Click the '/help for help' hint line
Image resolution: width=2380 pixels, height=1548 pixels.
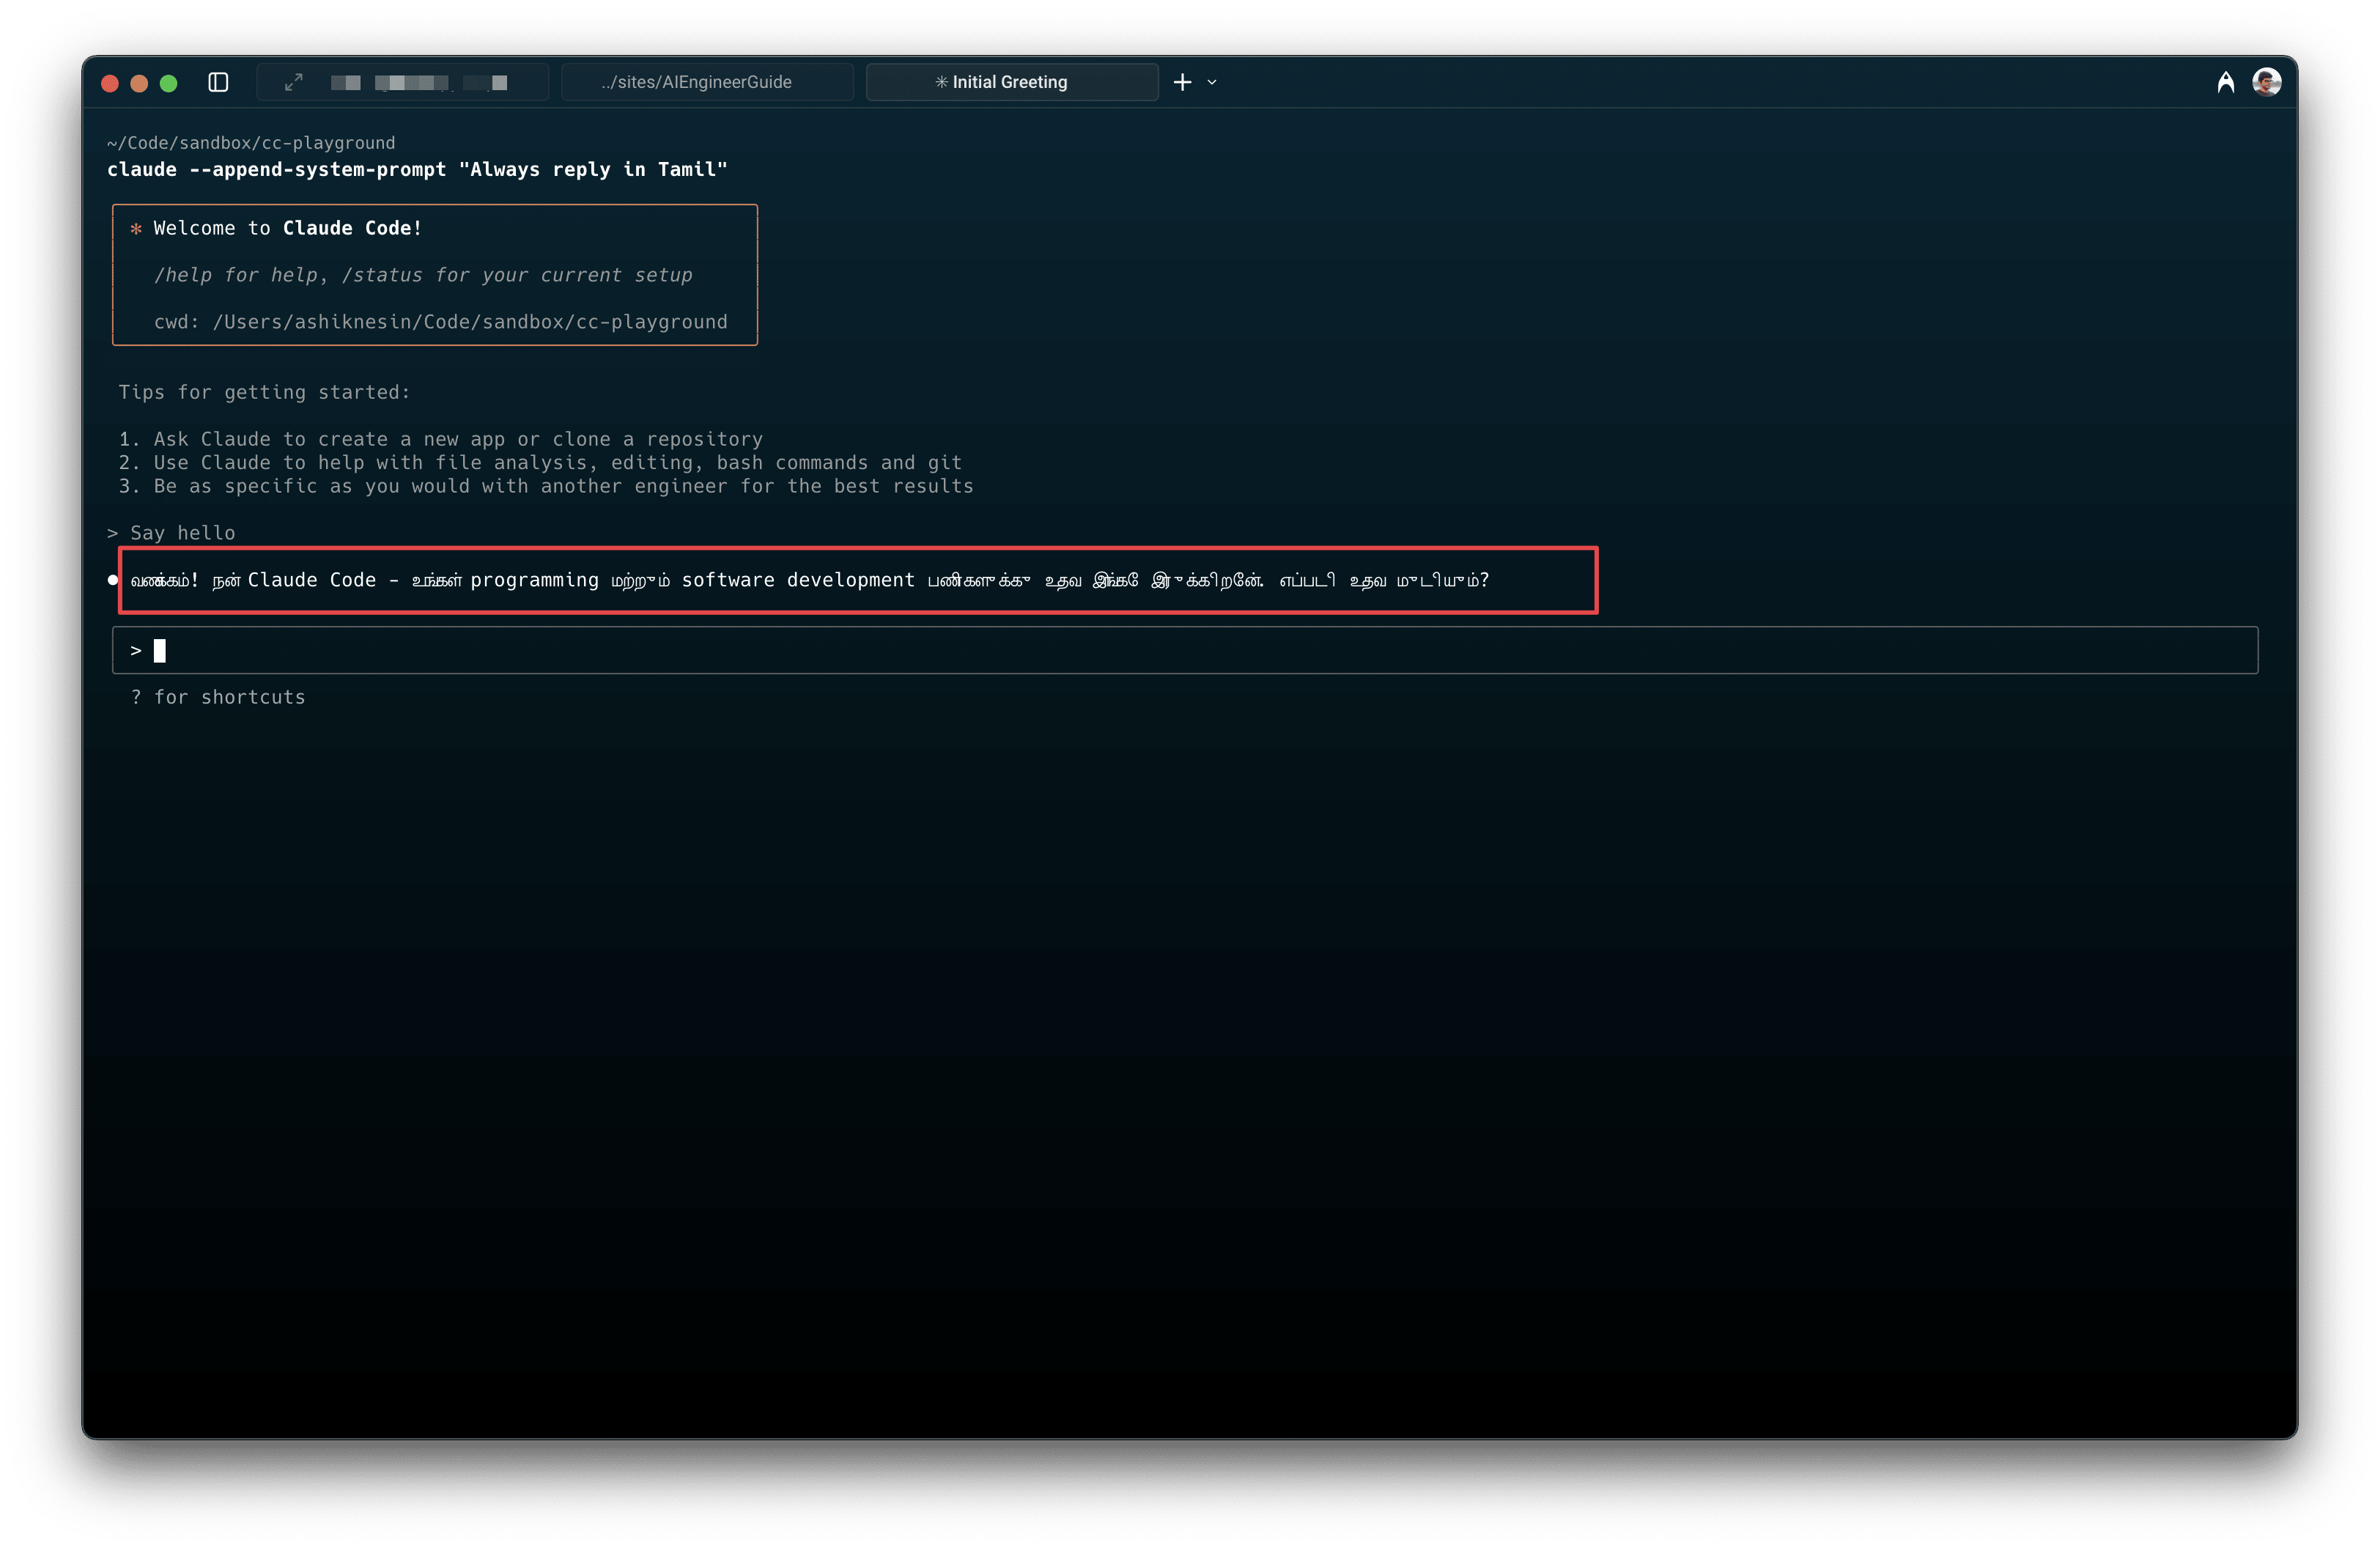point(423,275)
